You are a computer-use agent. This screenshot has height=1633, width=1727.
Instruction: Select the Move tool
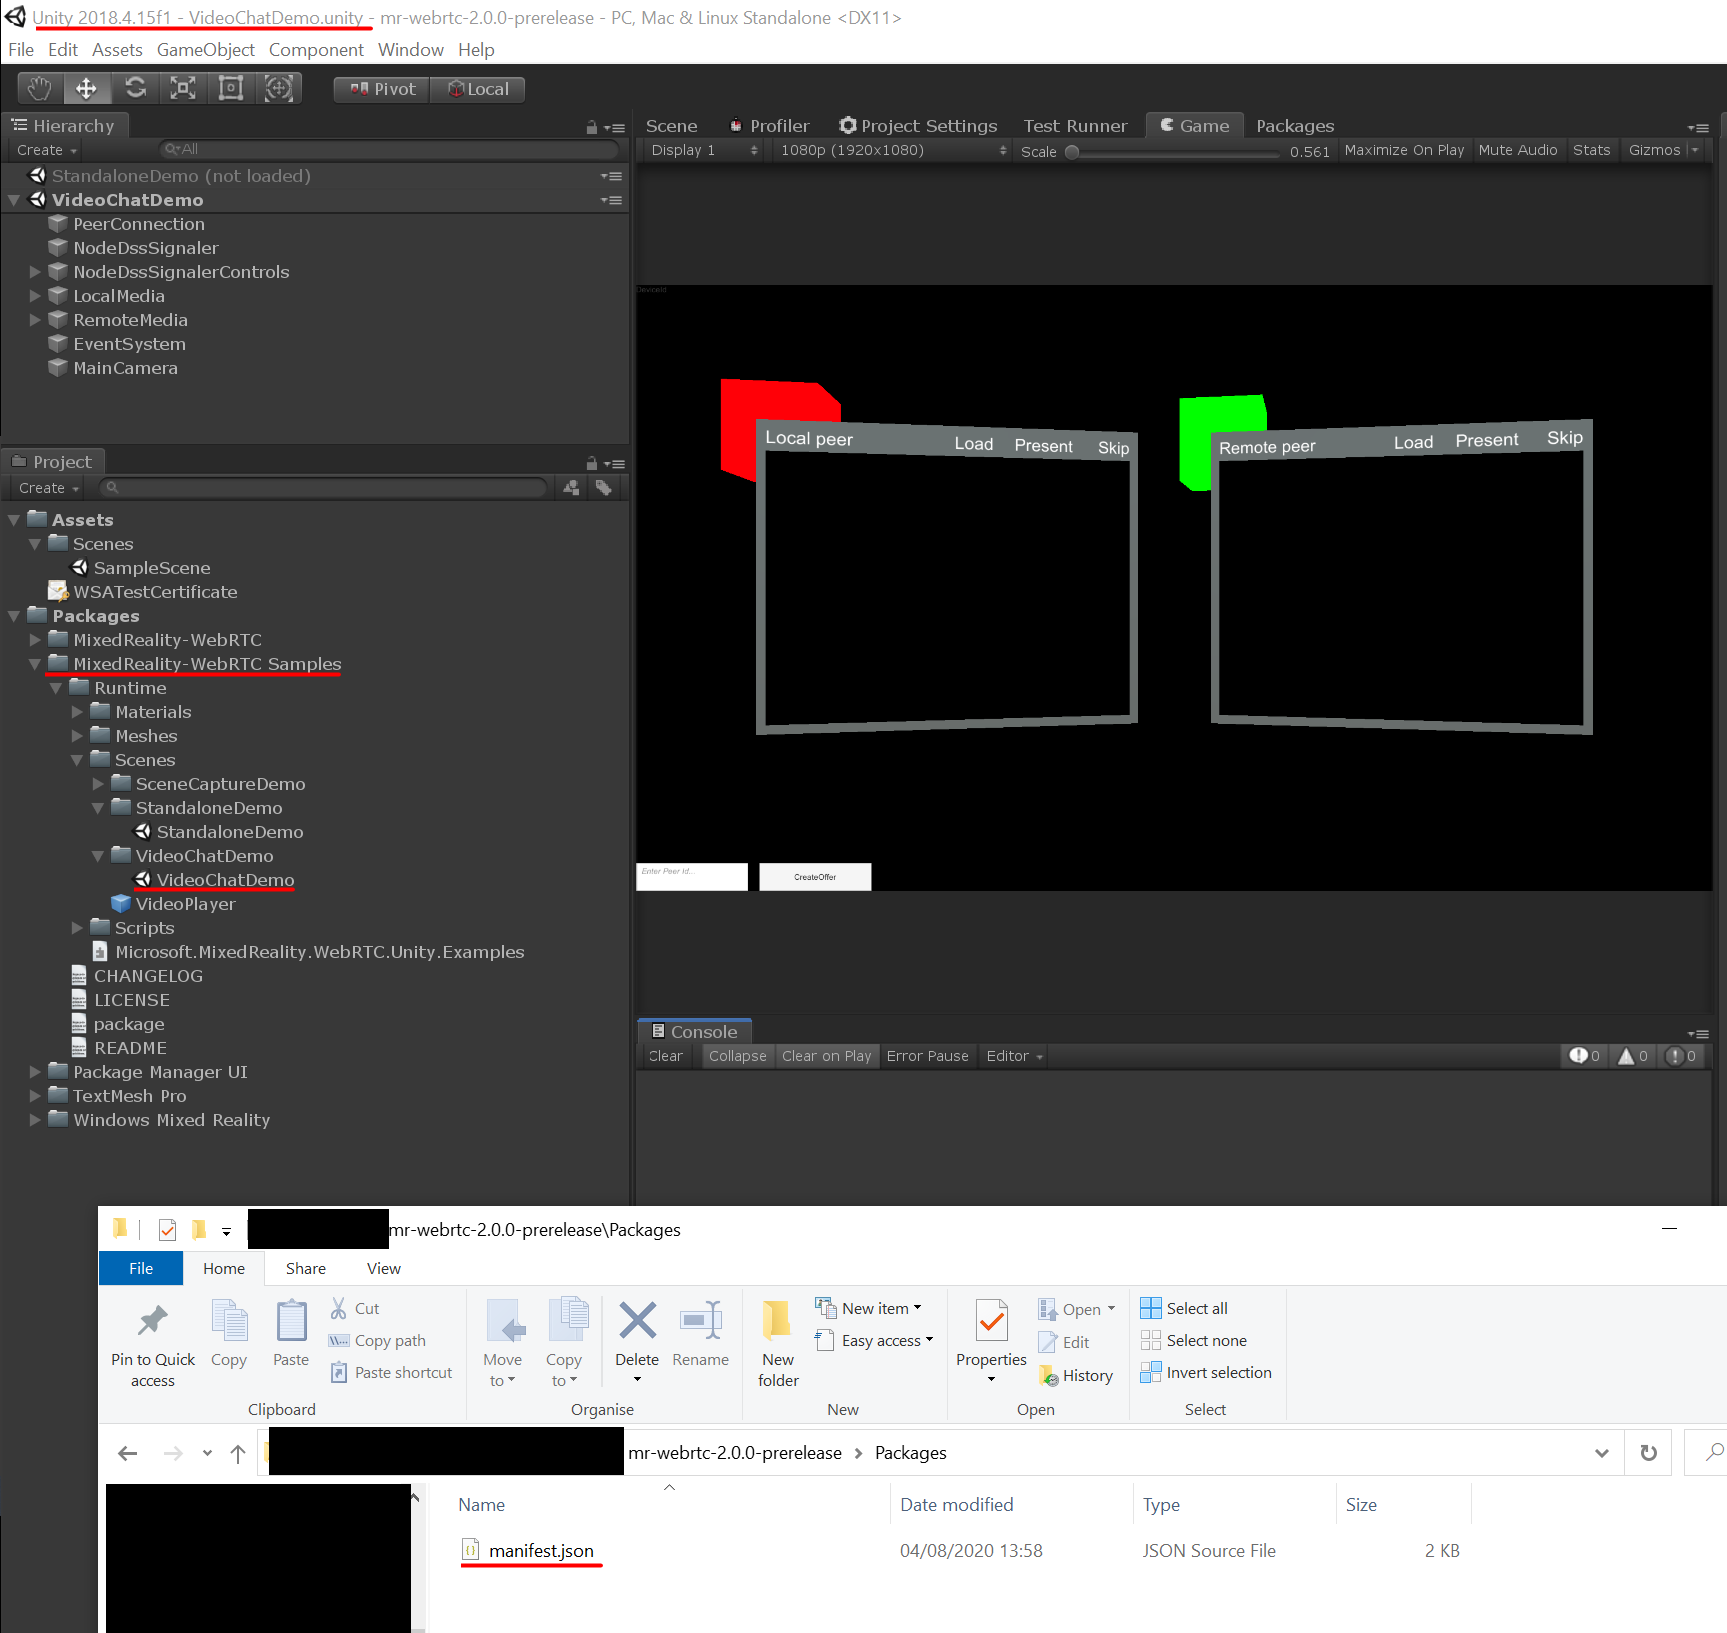[x=87, y=88]
